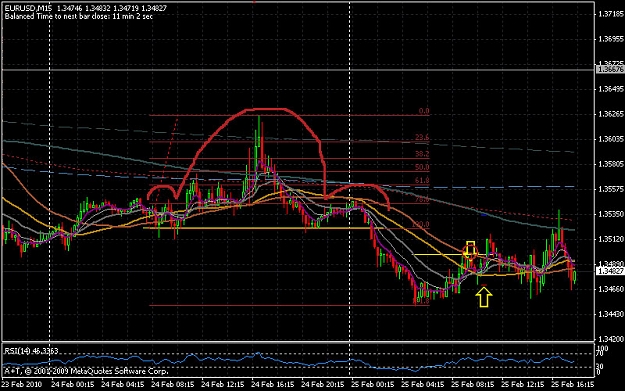
Task: Click the 1.35805 price axis label
Action: coord(611,164)
